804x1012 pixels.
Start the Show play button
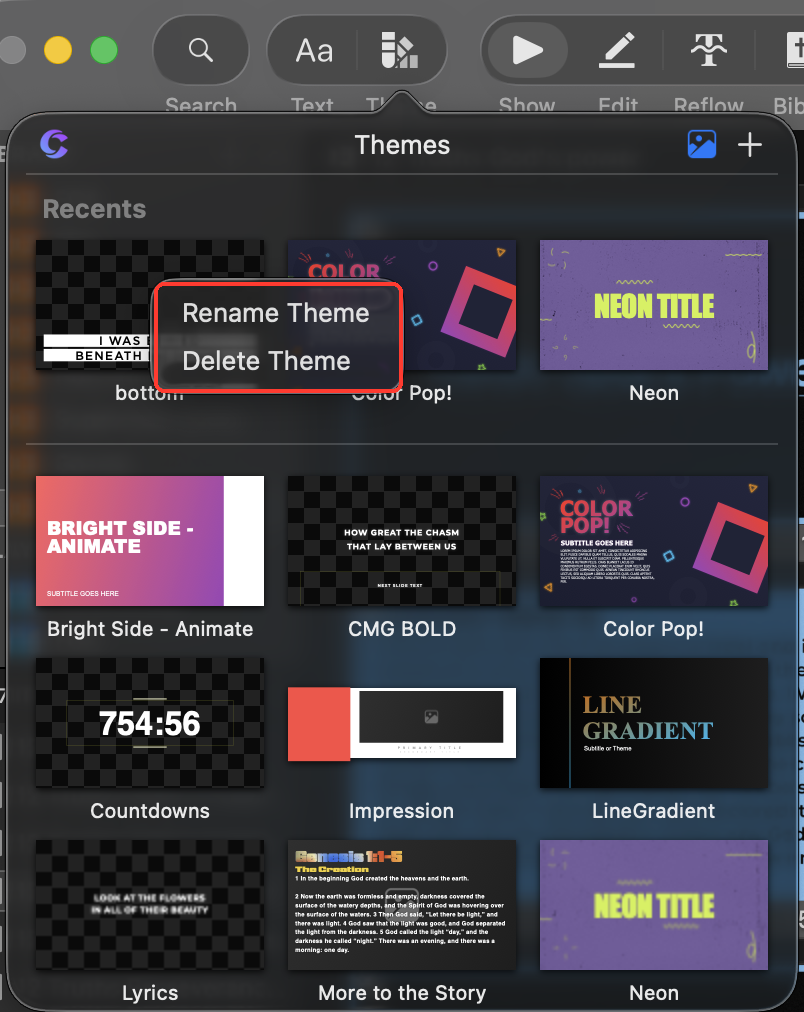click(527, 50)
